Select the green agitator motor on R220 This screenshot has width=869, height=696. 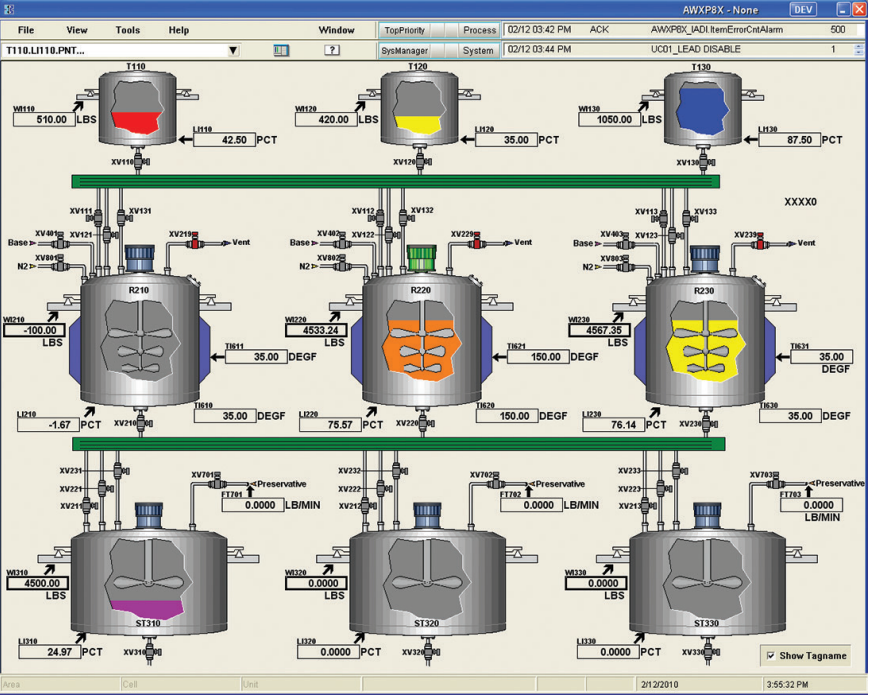point(421,259)
